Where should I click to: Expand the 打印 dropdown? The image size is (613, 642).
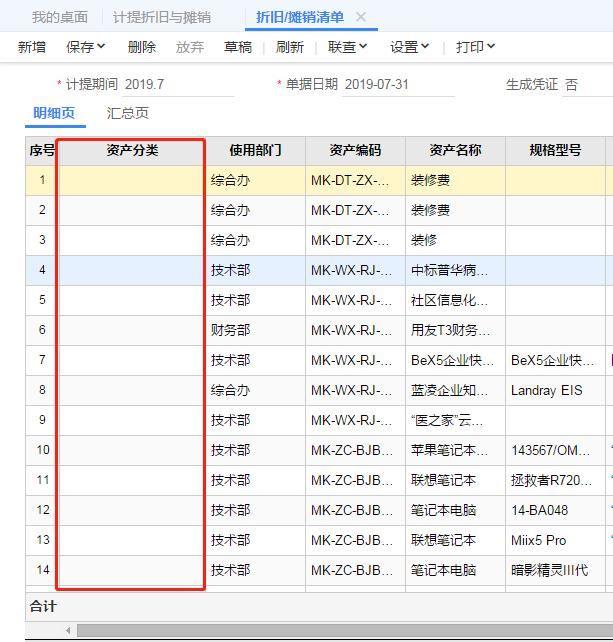(x=475, y=47)
